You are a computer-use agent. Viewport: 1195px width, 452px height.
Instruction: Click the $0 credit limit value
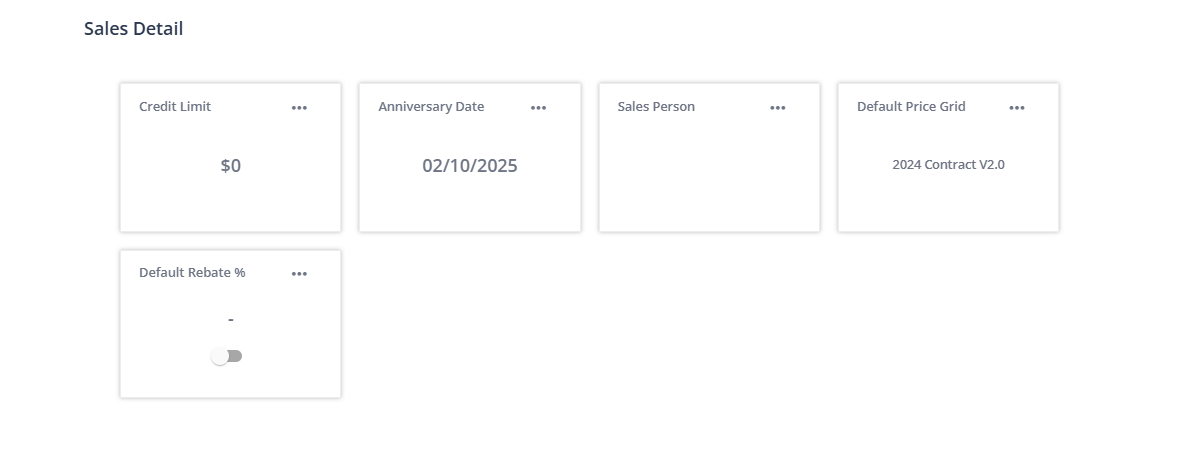pos(230,166)
